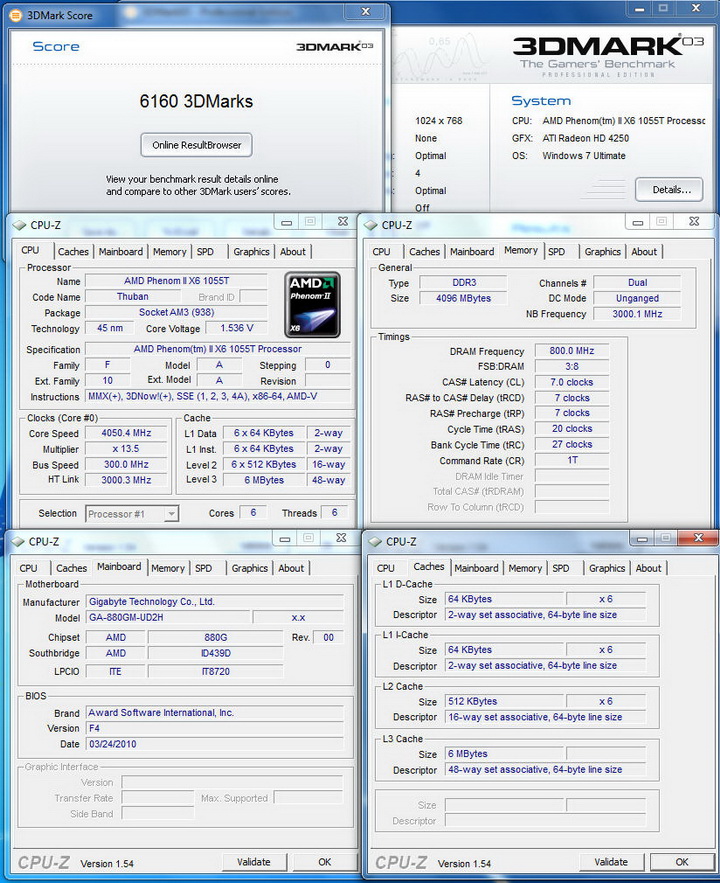This screenshot has width=720, height=883.
Task: Click Validate in Caches CPU-Z window
Action: [611, 862]
